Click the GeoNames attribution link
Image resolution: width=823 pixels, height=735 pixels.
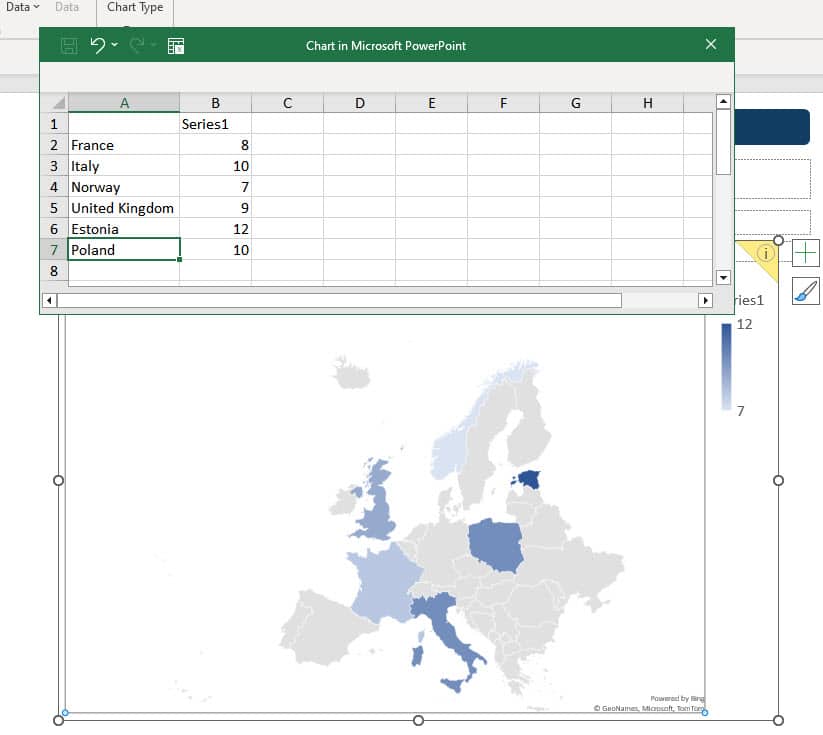648,709
